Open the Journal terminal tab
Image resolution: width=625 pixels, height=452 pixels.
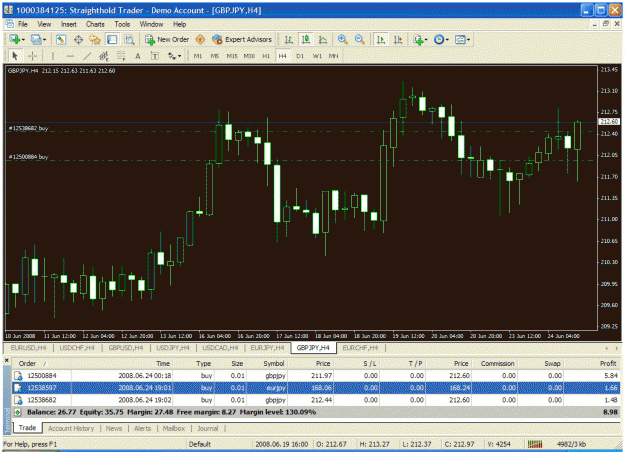(208, 428)
